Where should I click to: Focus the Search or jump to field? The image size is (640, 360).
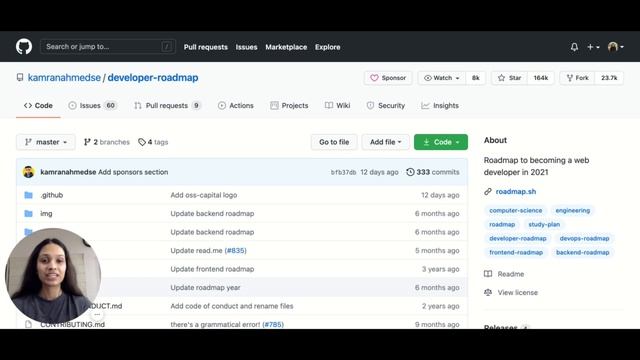(108, 47)
